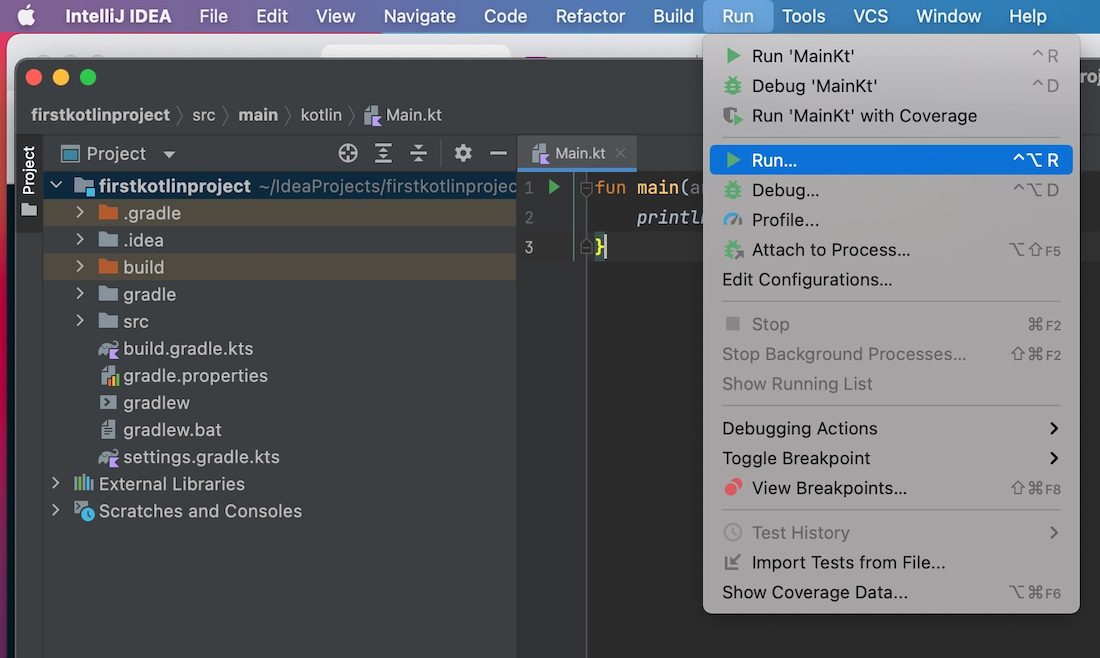The width and height of the screenshot is (1100, 658).
Task: Choose Debug... from the Run menu
Action: point(891,190)
